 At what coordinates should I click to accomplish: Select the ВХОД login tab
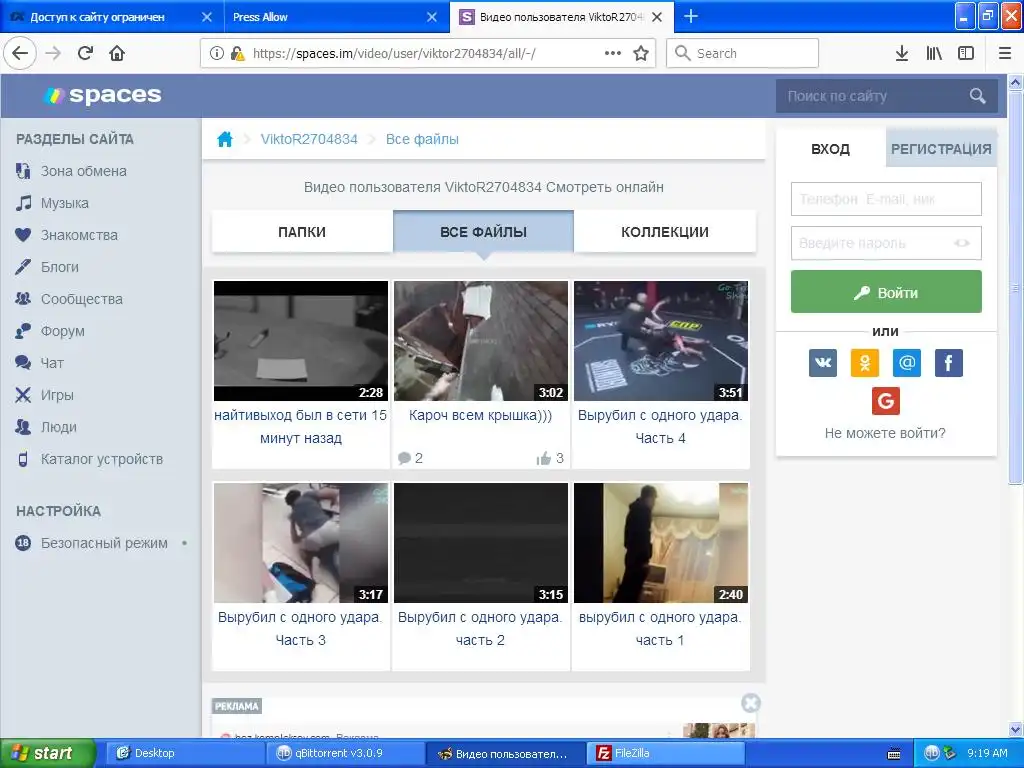831,149
